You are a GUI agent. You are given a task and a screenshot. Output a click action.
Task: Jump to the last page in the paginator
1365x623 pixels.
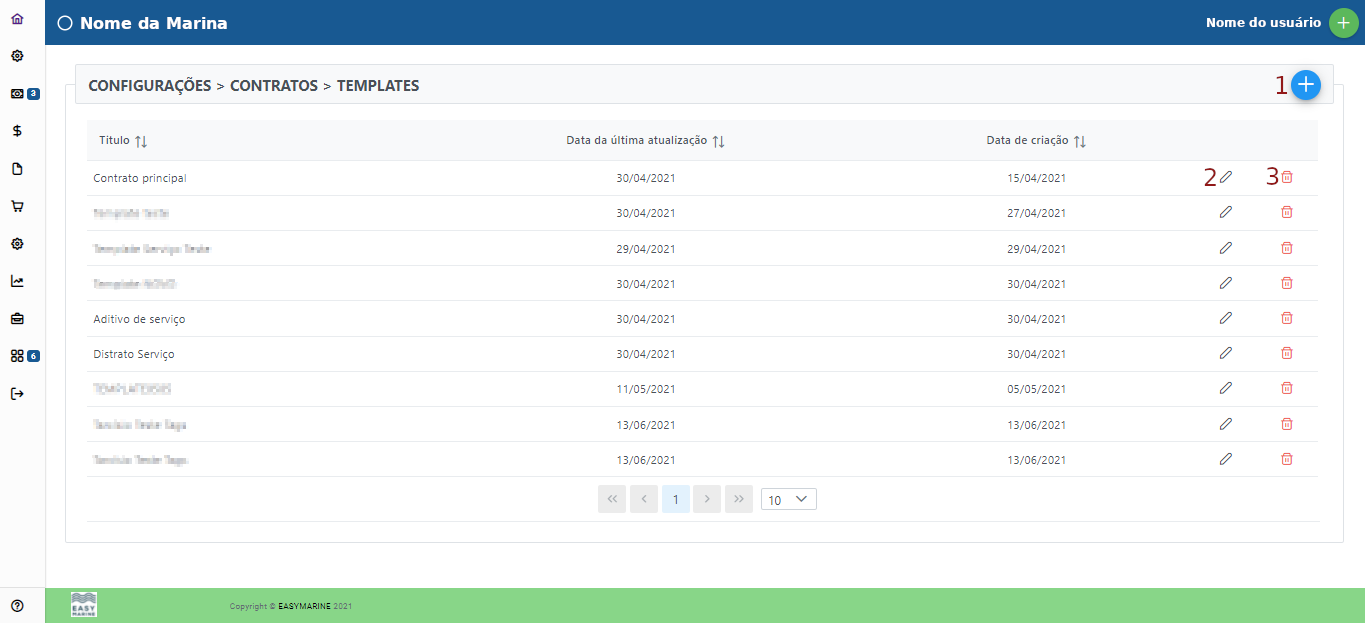pos(739,499)
